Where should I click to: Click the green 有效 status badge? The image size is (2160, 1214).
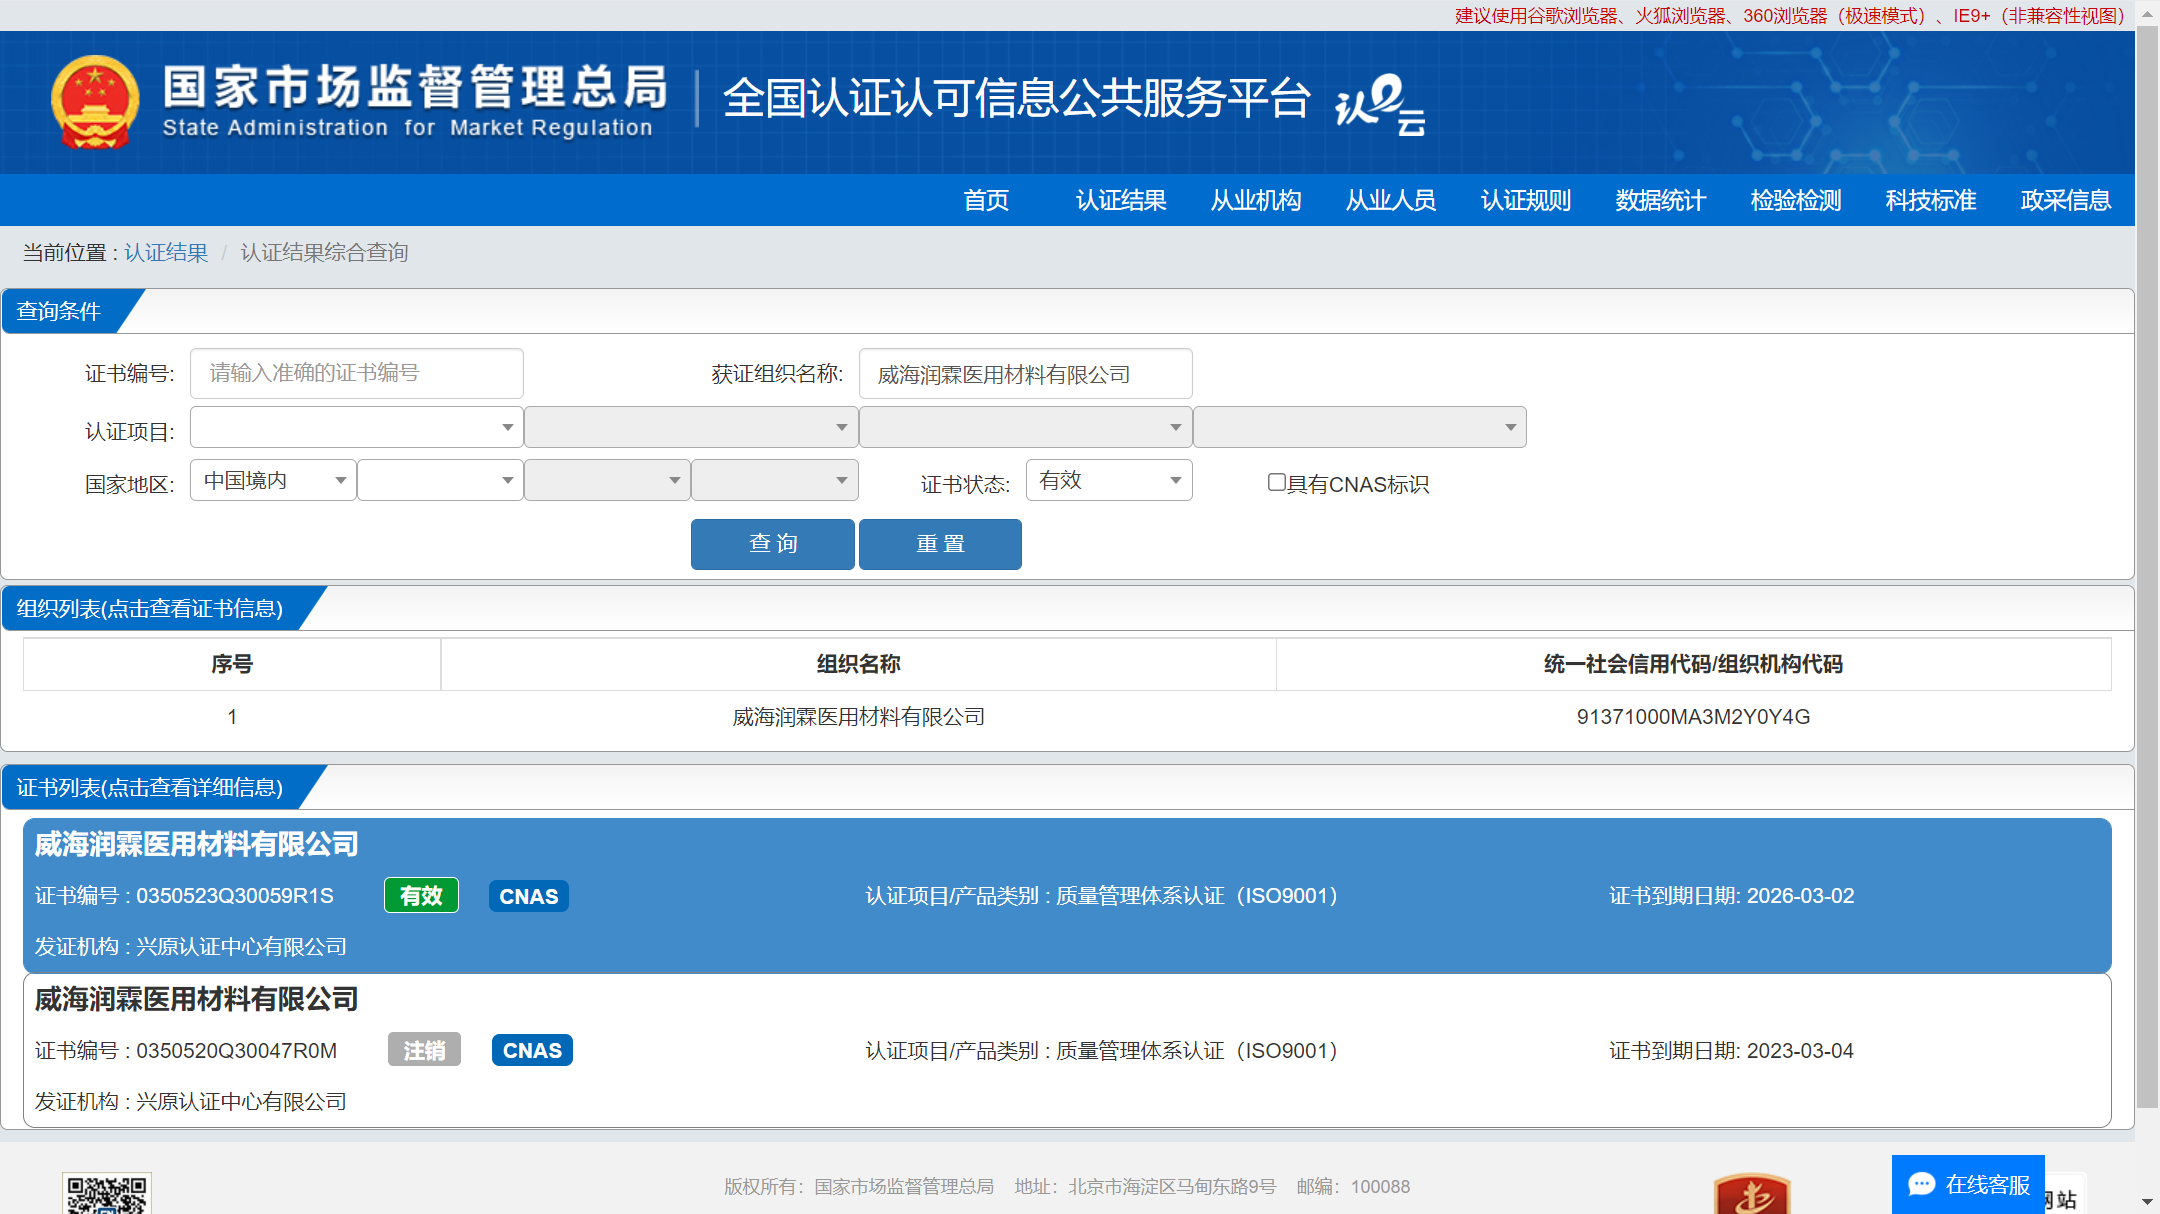[421, 896]
